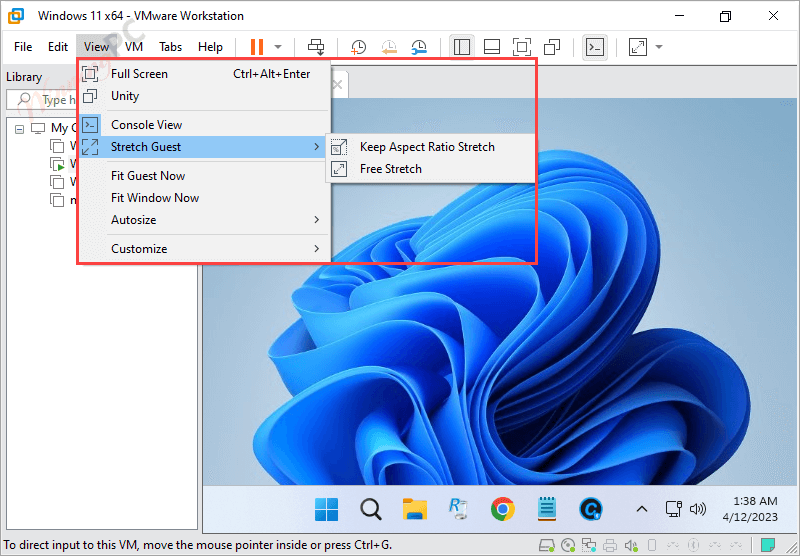800x556 pixels.
Task: Open Snapshot Manager via the clock-wrench icon
Action: pos(419,47)
